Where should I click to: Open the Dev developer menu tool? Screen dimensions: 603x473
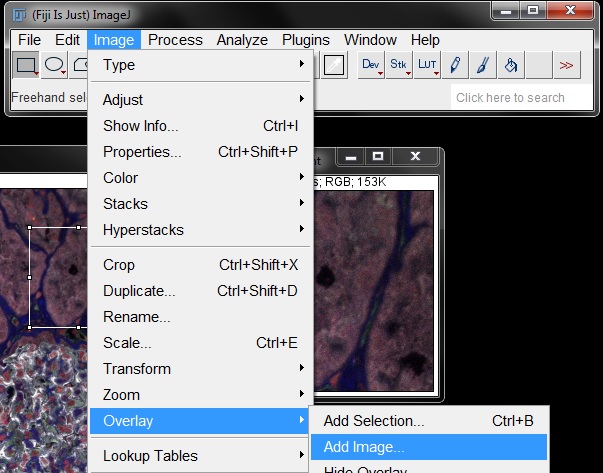[372, 66]
